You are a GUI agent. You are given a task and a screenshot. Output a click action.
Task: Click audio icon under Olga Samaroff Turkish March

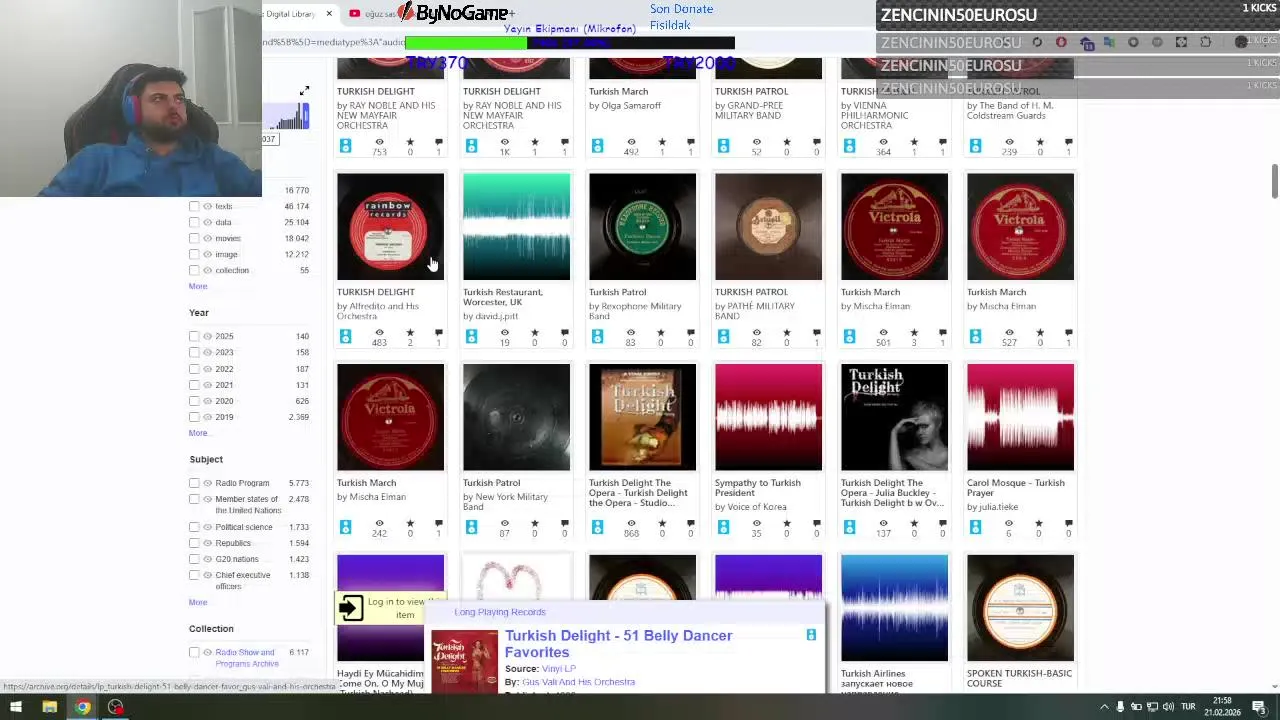tap(597, 146)
